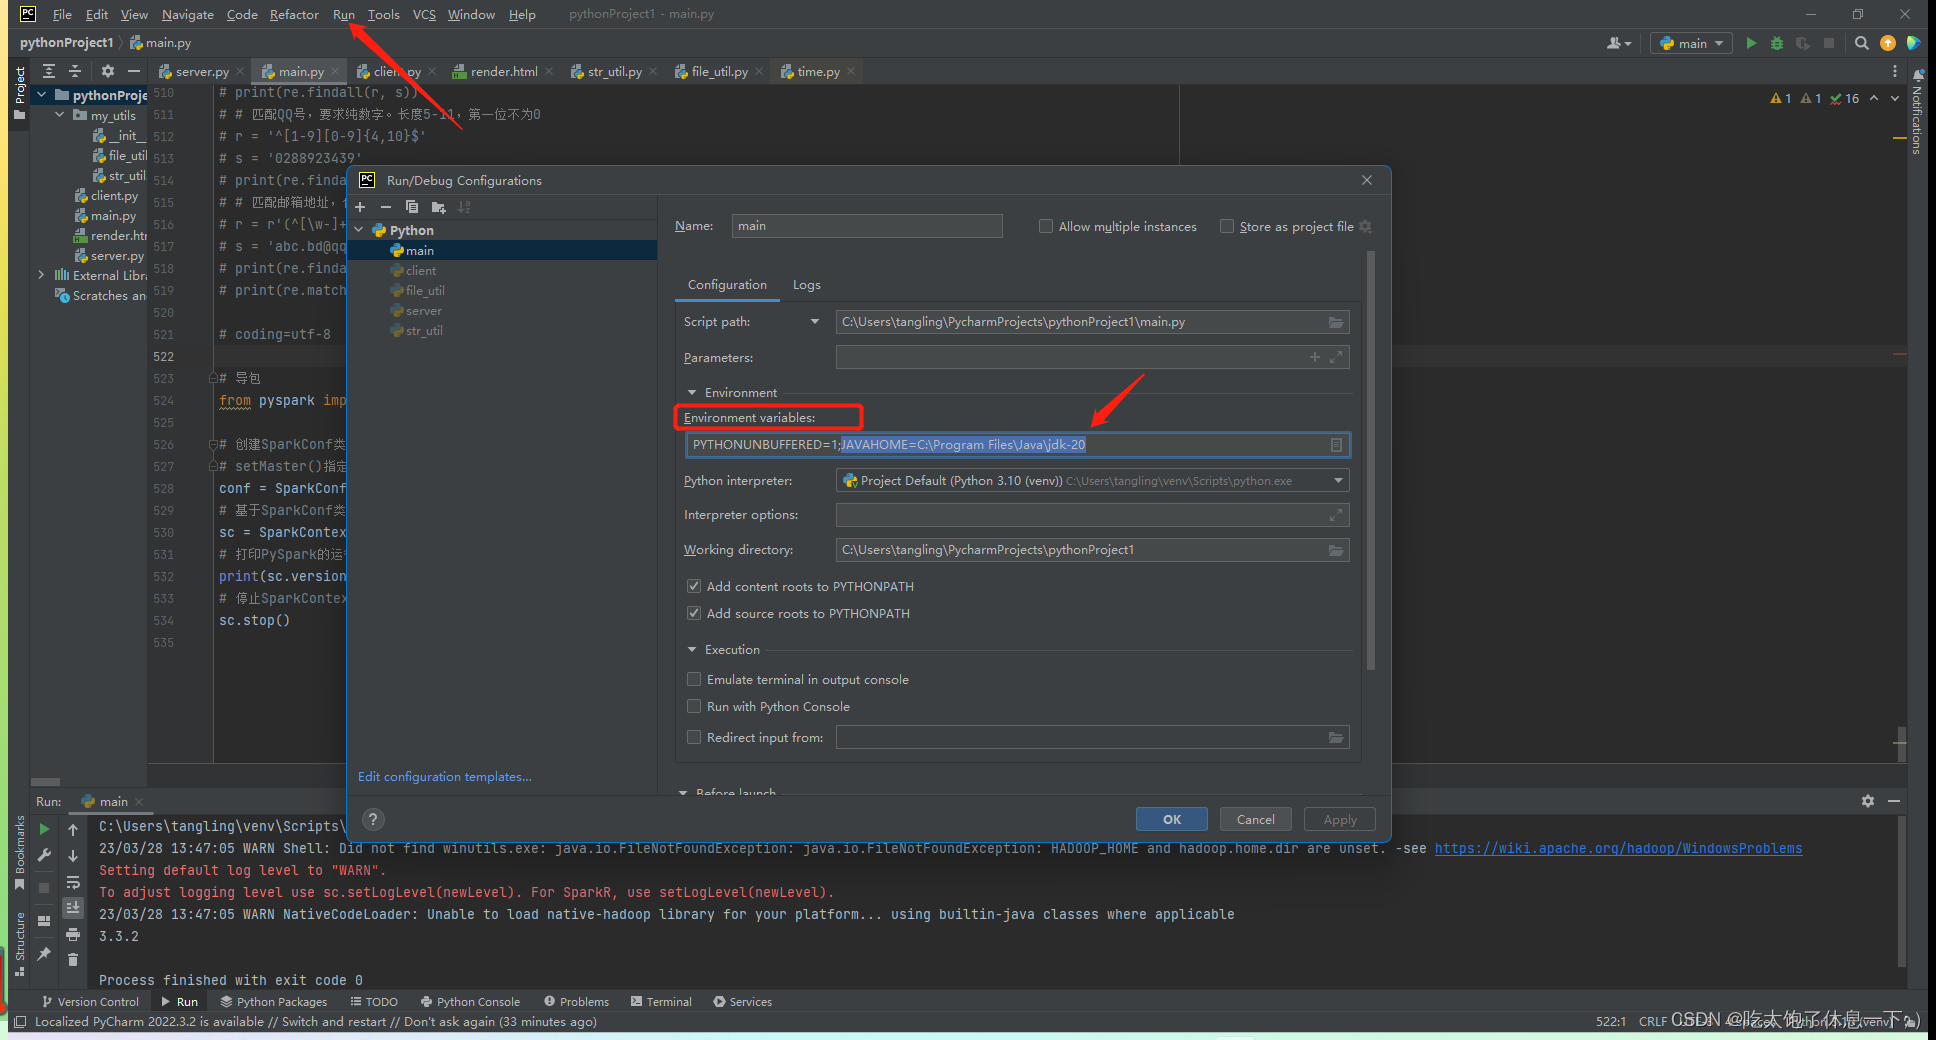Switch to server.py editor tab
The image size is (1936, 1040).
coord(202,71)
